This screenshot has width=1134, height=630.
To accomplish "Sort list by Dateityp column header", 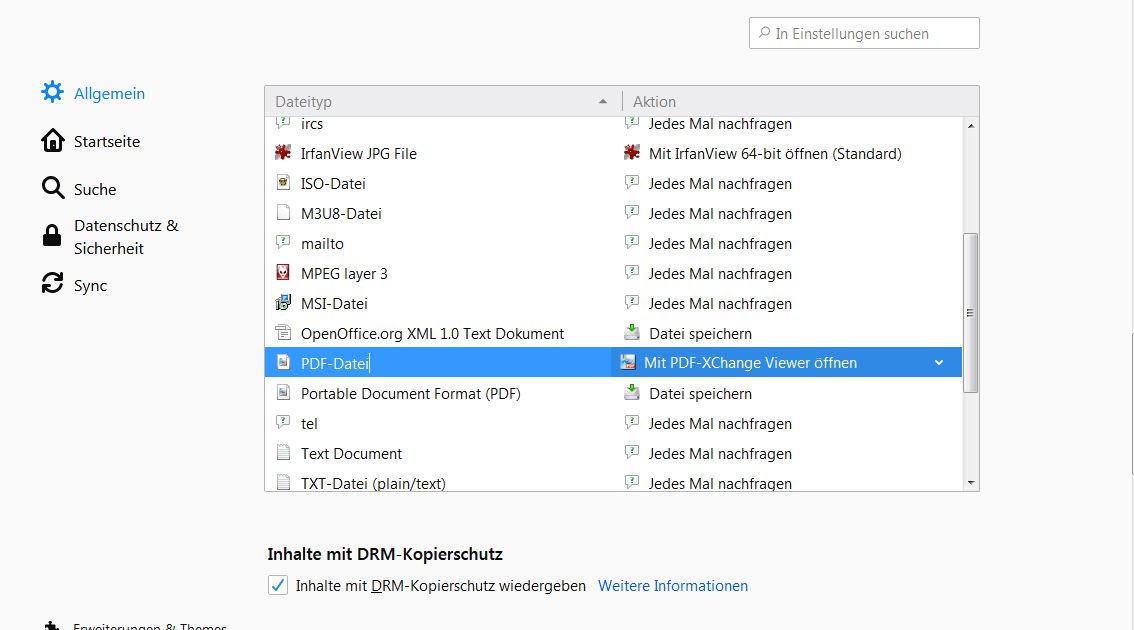I will click(440, 102).
